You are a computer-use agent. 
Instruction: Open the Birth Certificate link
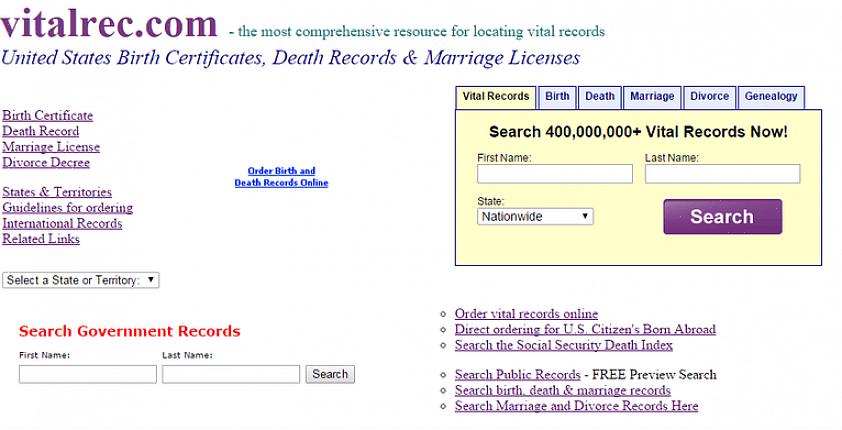pyautogui.click(x=47, y=116)
